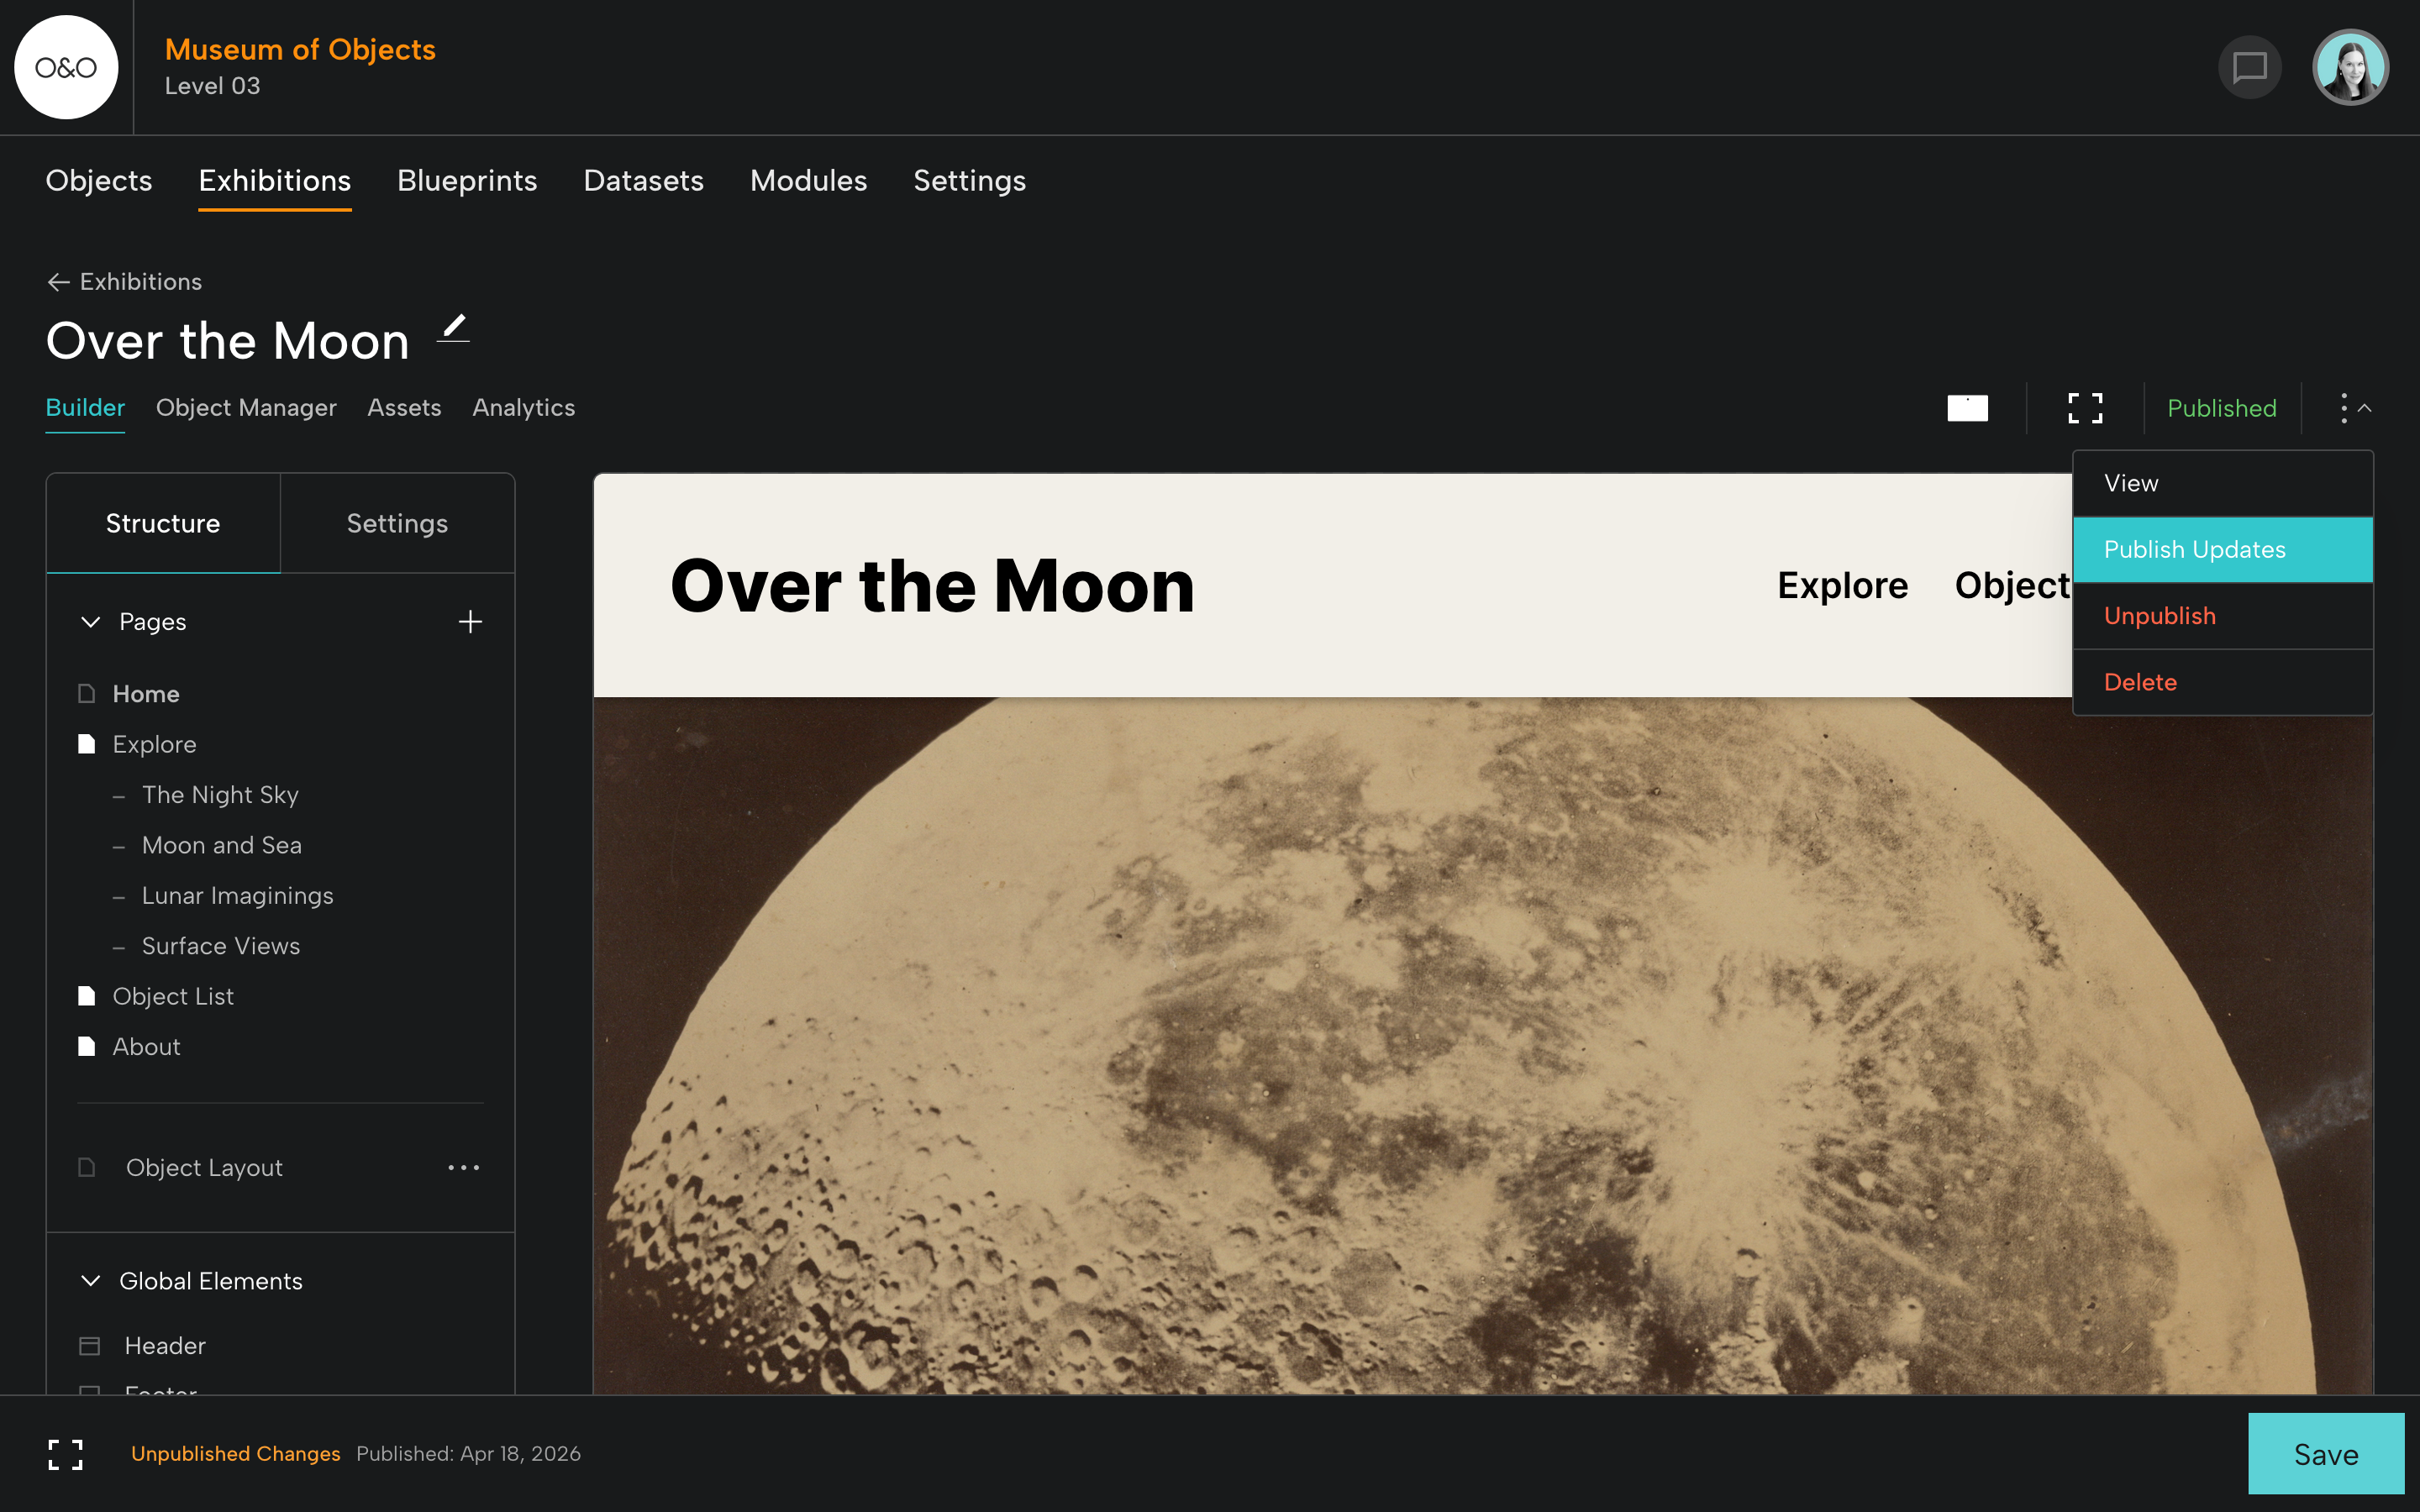Screen dimensions: 2420x1512
Task: Toggle the three-dot more options menu
Action: pyautogui.click(x=2354, y=408)
